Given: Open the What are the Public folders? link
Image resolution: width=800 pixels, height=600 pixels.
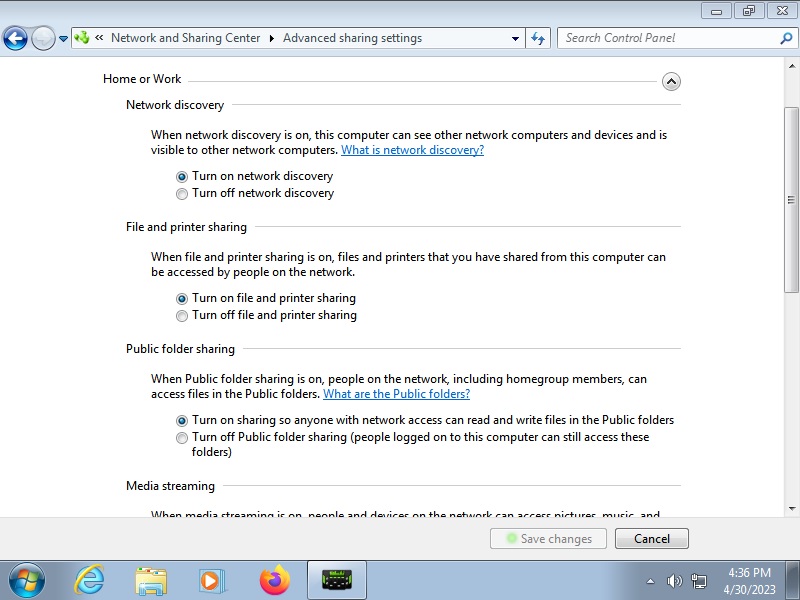Looking at the screenshot, I should [396, 394].
